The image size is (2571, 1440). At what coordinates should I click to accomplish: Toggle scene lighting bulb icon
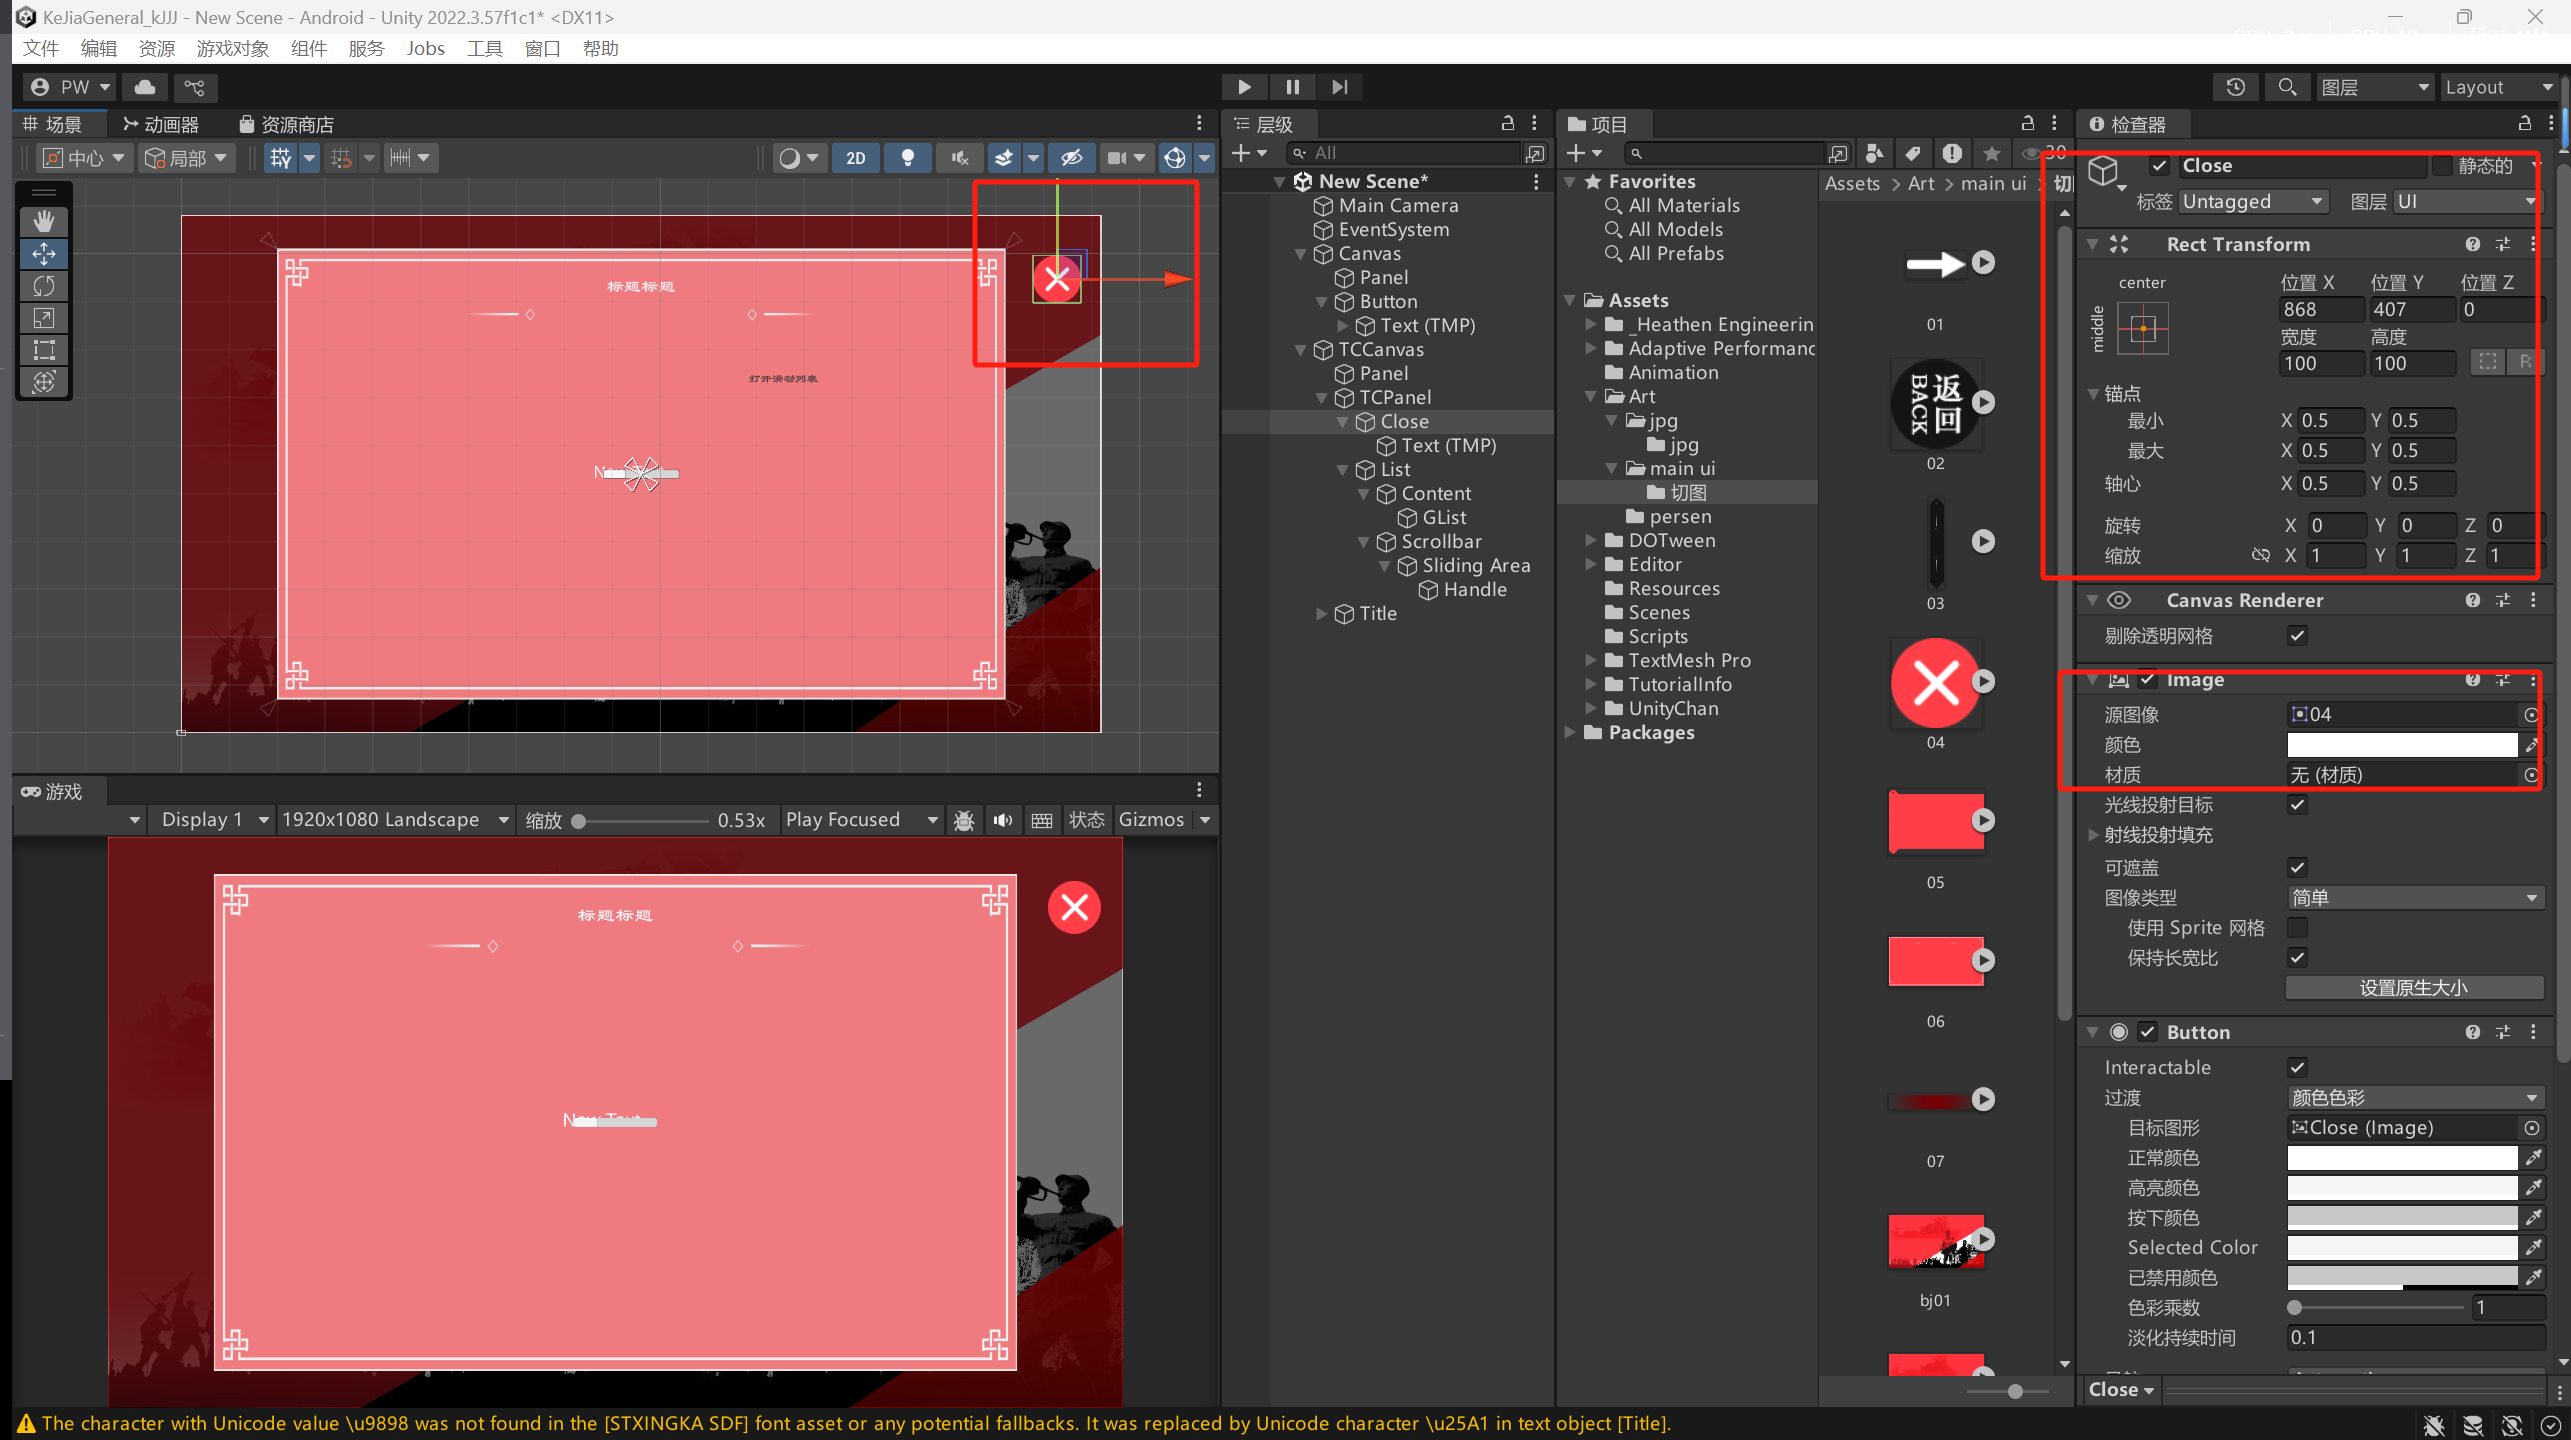pyautogui.click(x=907, y=158)
